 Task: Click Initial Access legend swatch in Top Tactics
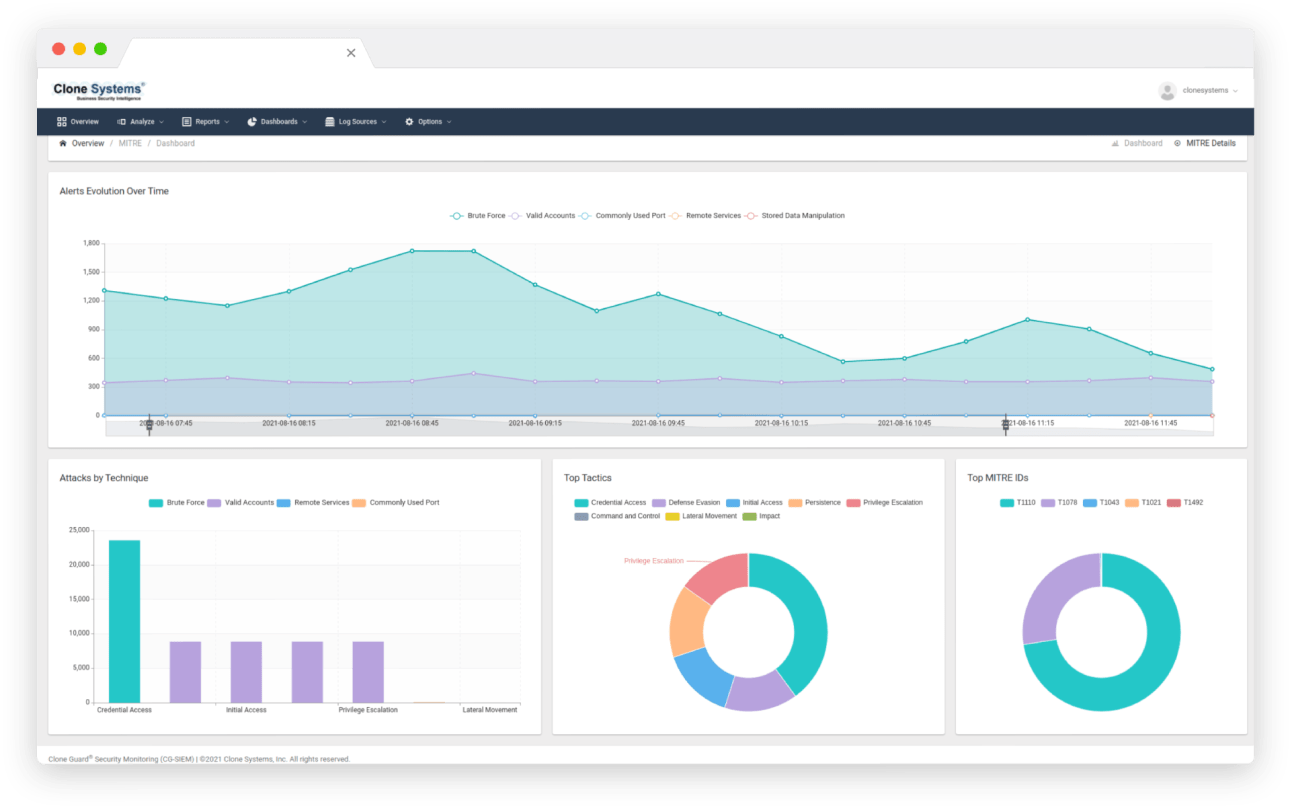pos(733,503)
